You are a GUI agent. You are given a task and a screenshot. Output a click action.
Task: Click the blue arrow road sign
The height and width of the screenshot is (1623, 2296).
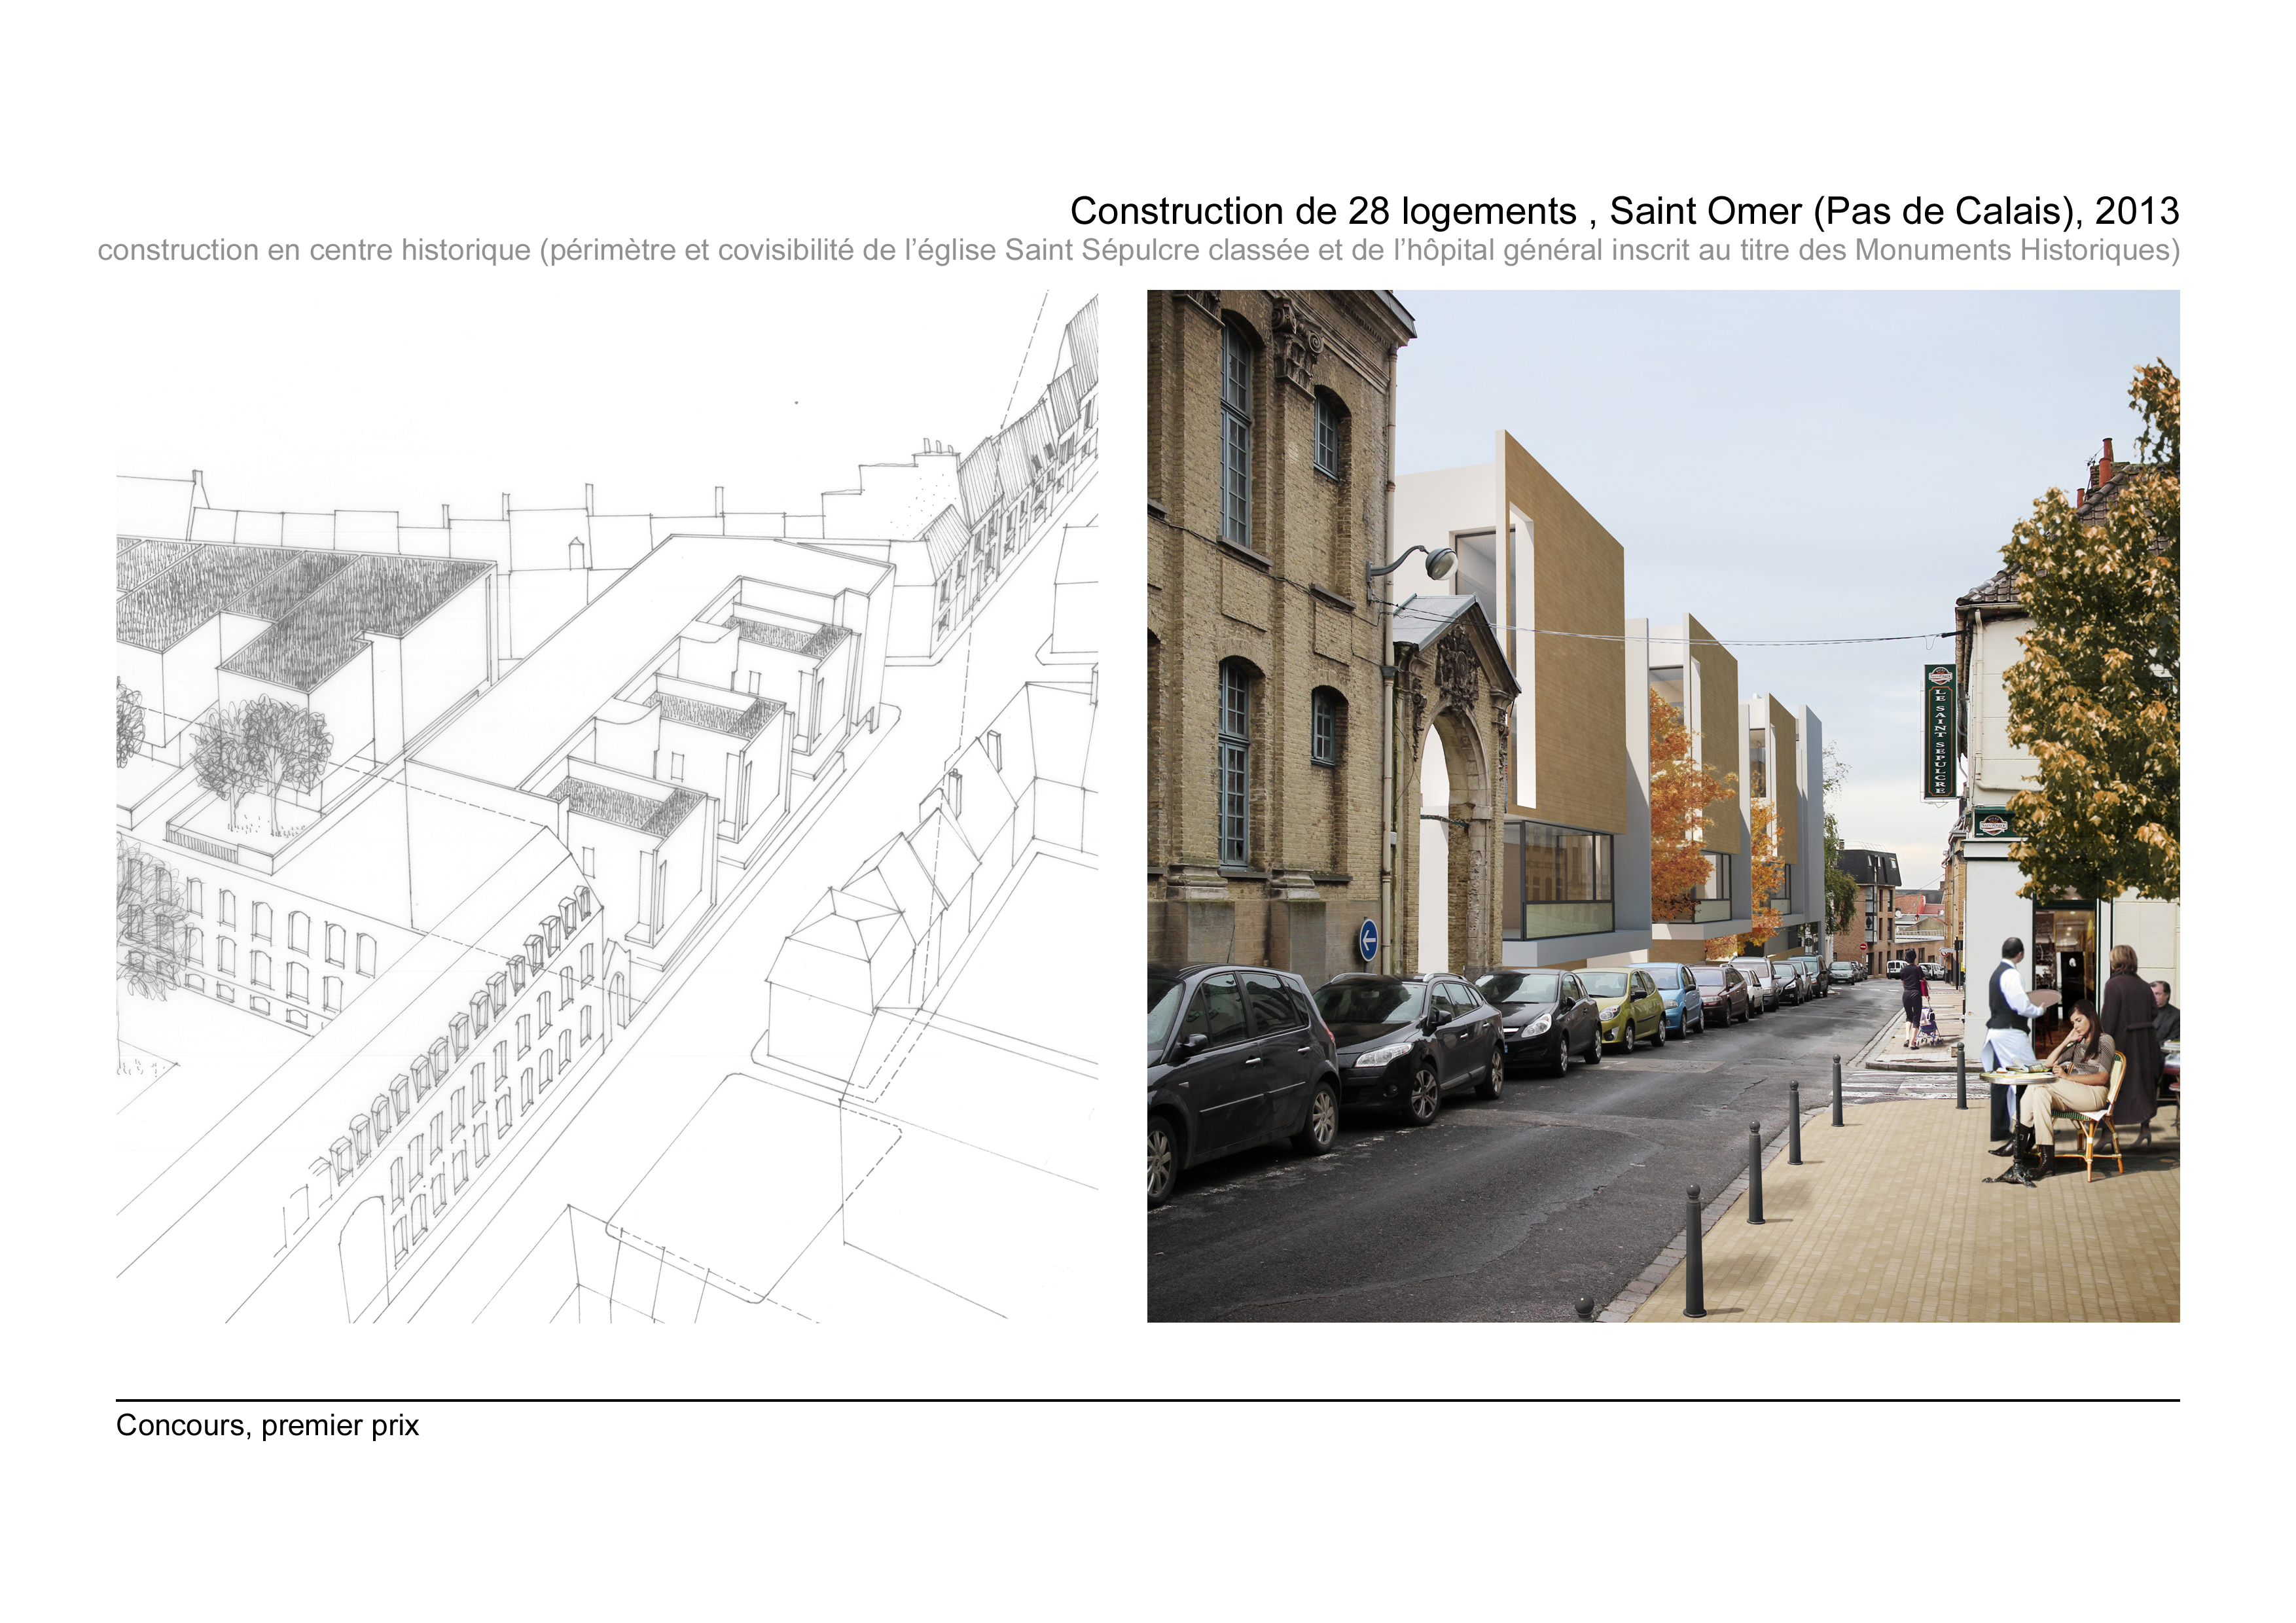tap(1369, 941)
